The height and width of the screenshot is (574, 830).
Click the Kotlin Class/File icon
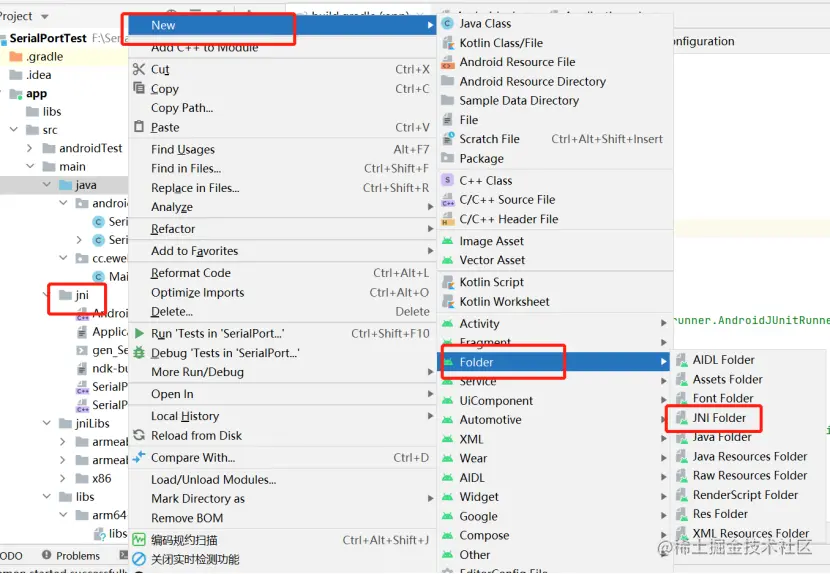coord(448,42)
